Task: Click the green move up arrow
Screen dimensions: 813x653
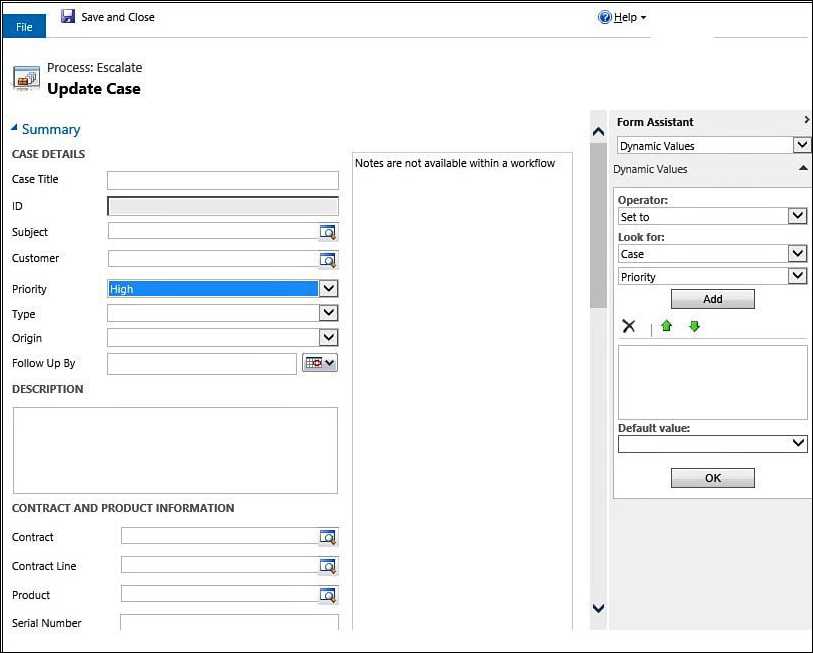Action: (x=667, y=326)
